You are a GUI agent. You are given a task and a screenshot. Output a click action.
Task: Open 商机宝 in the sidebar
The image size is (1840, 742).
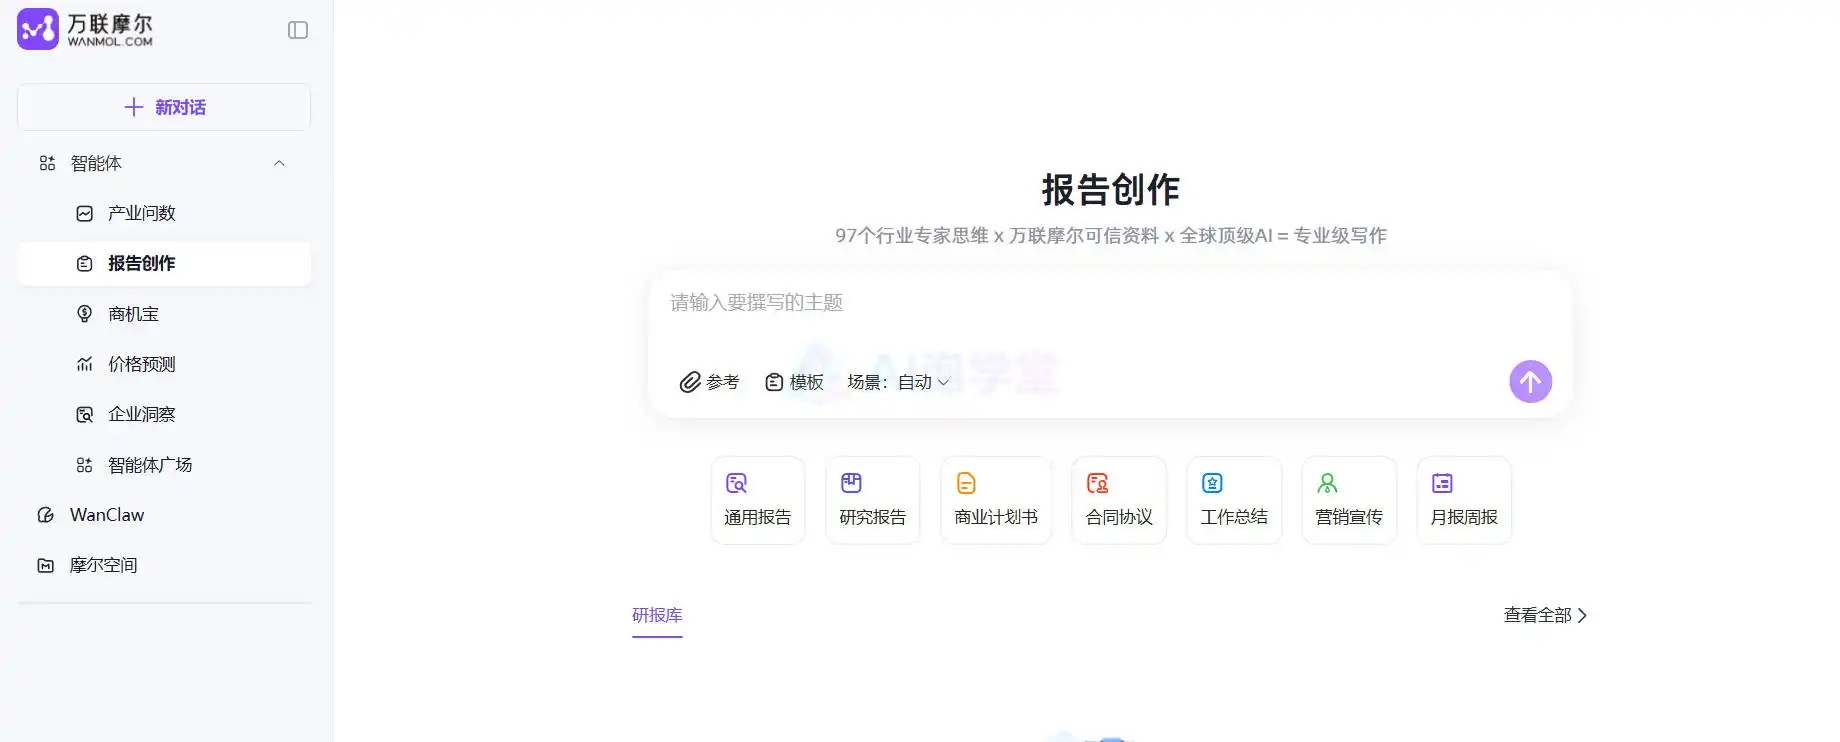click(x=164, y=314)
